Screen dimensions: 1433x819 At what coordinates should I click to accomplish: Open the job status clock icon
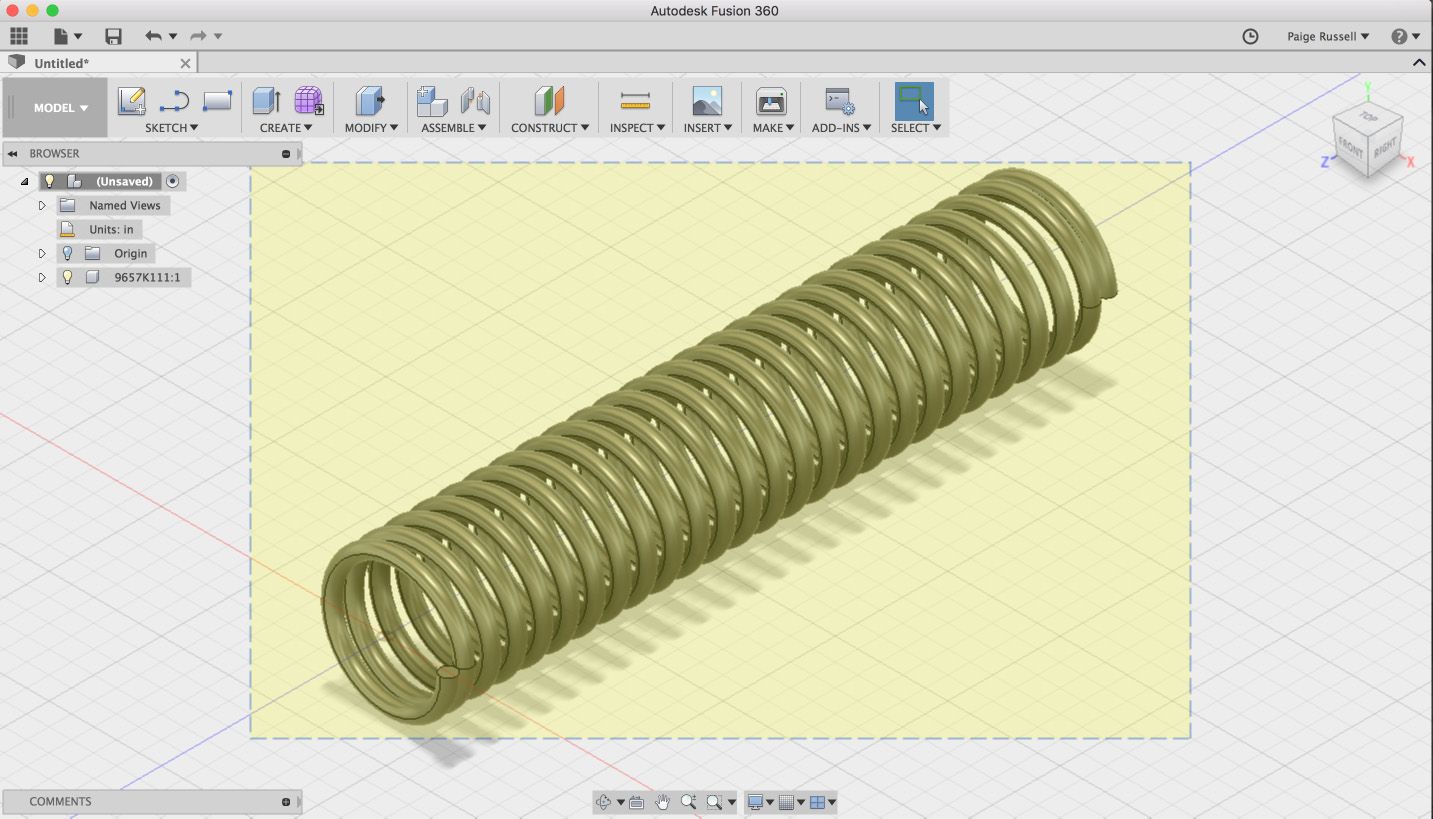[x=1250, y=36]
